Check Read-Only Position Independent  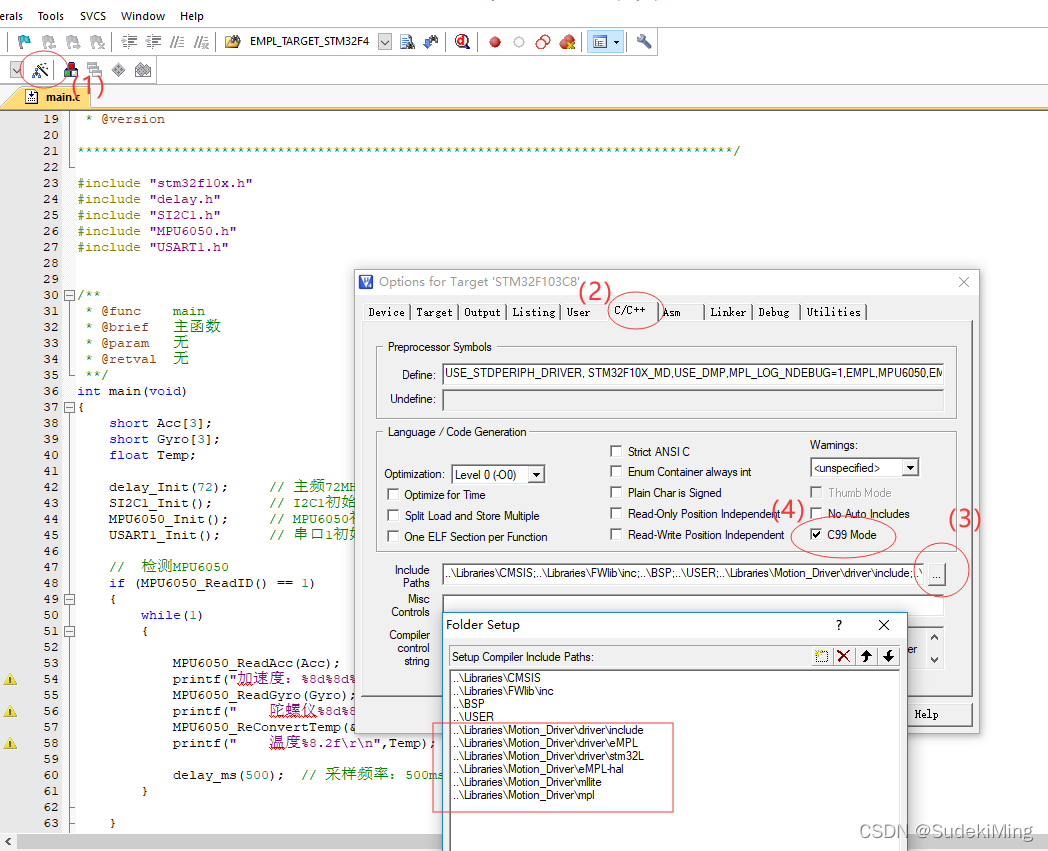click(616, 513)
